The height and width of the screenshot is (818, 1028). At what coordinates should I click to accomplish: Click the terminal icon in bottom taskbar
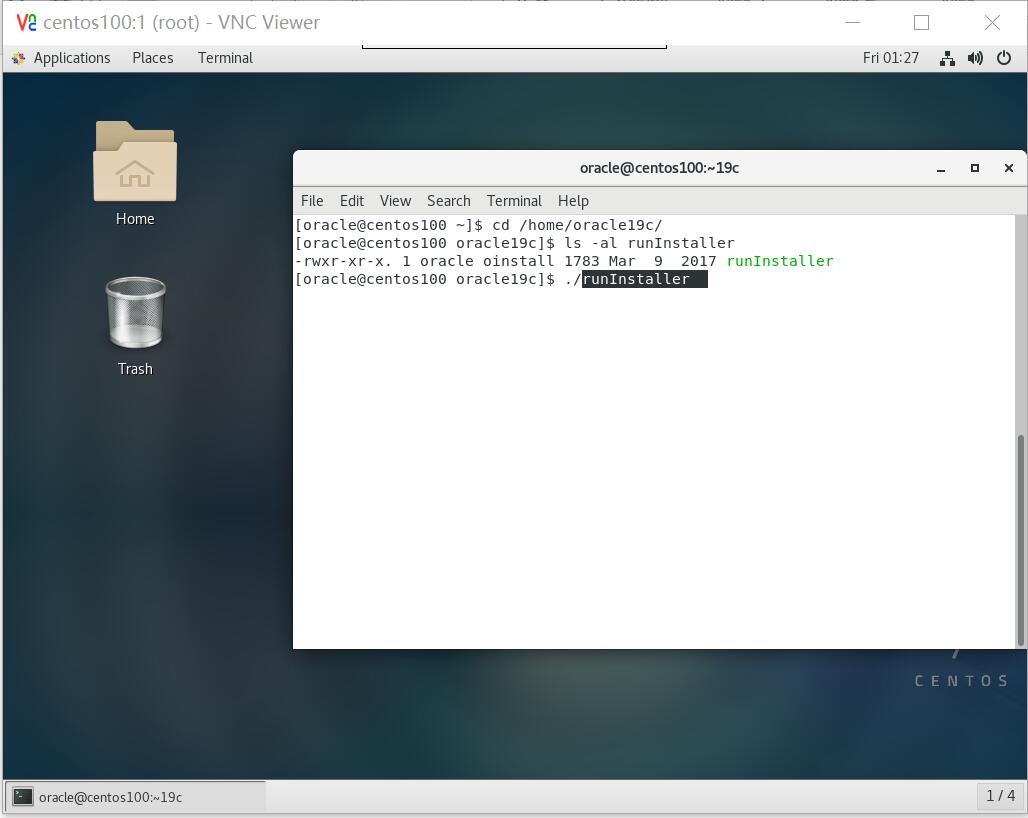pyautogui.click(x=23, y=796)
